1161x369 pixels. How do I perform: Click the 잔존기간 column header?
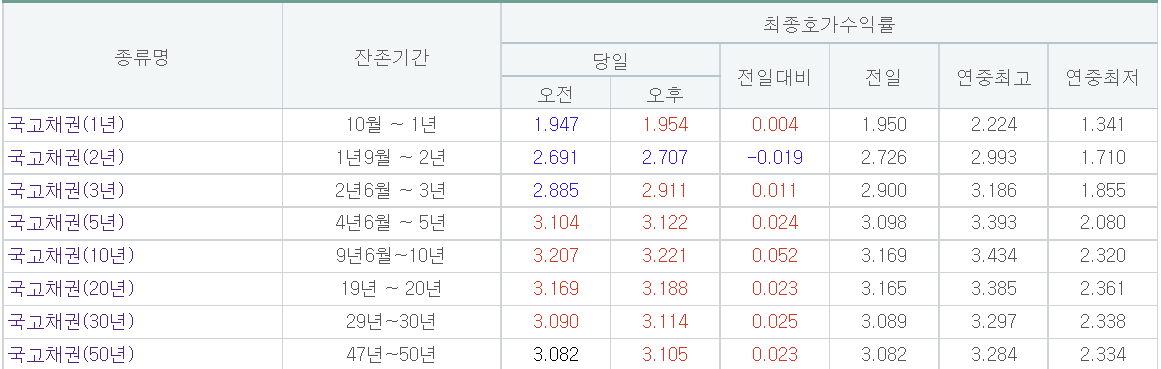391,58
